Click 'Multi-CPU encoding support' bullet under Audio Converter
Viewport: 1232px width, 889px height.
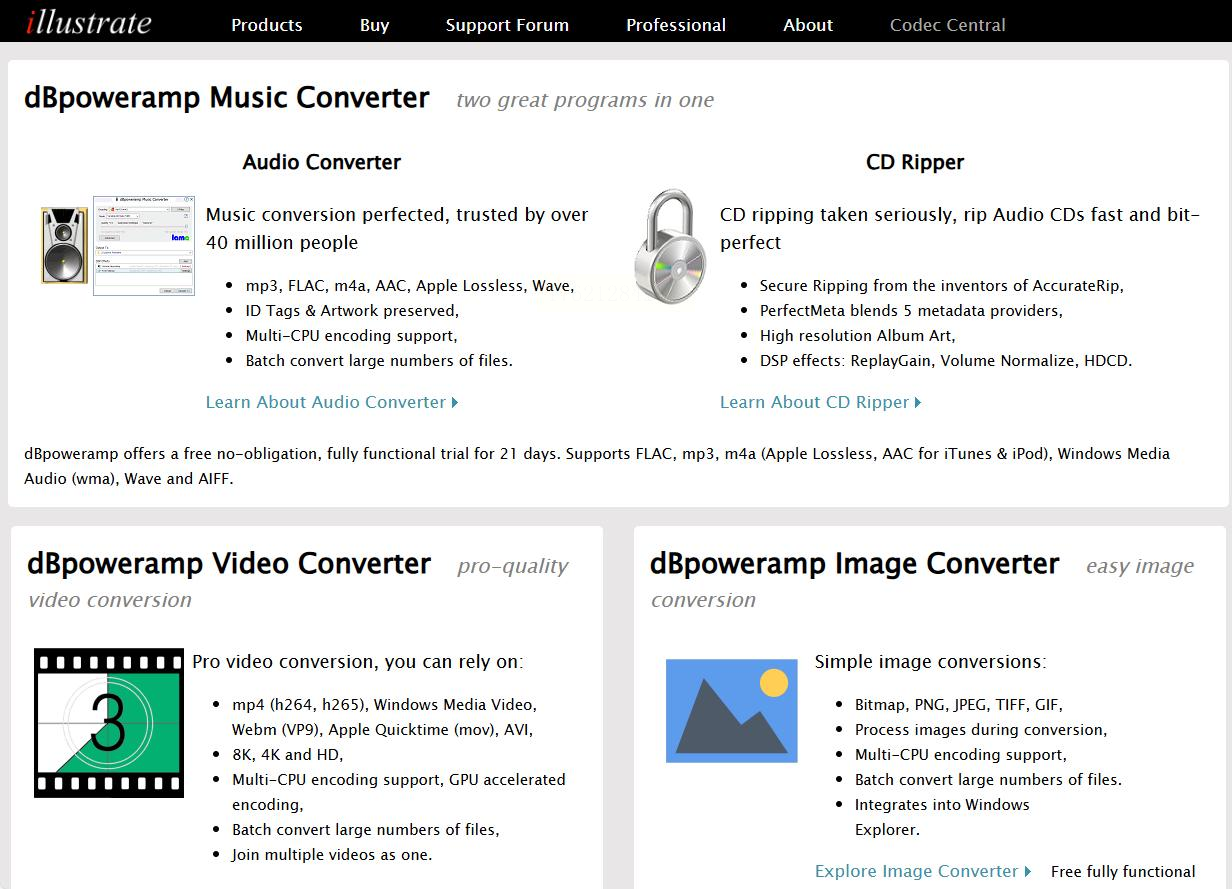351,336
